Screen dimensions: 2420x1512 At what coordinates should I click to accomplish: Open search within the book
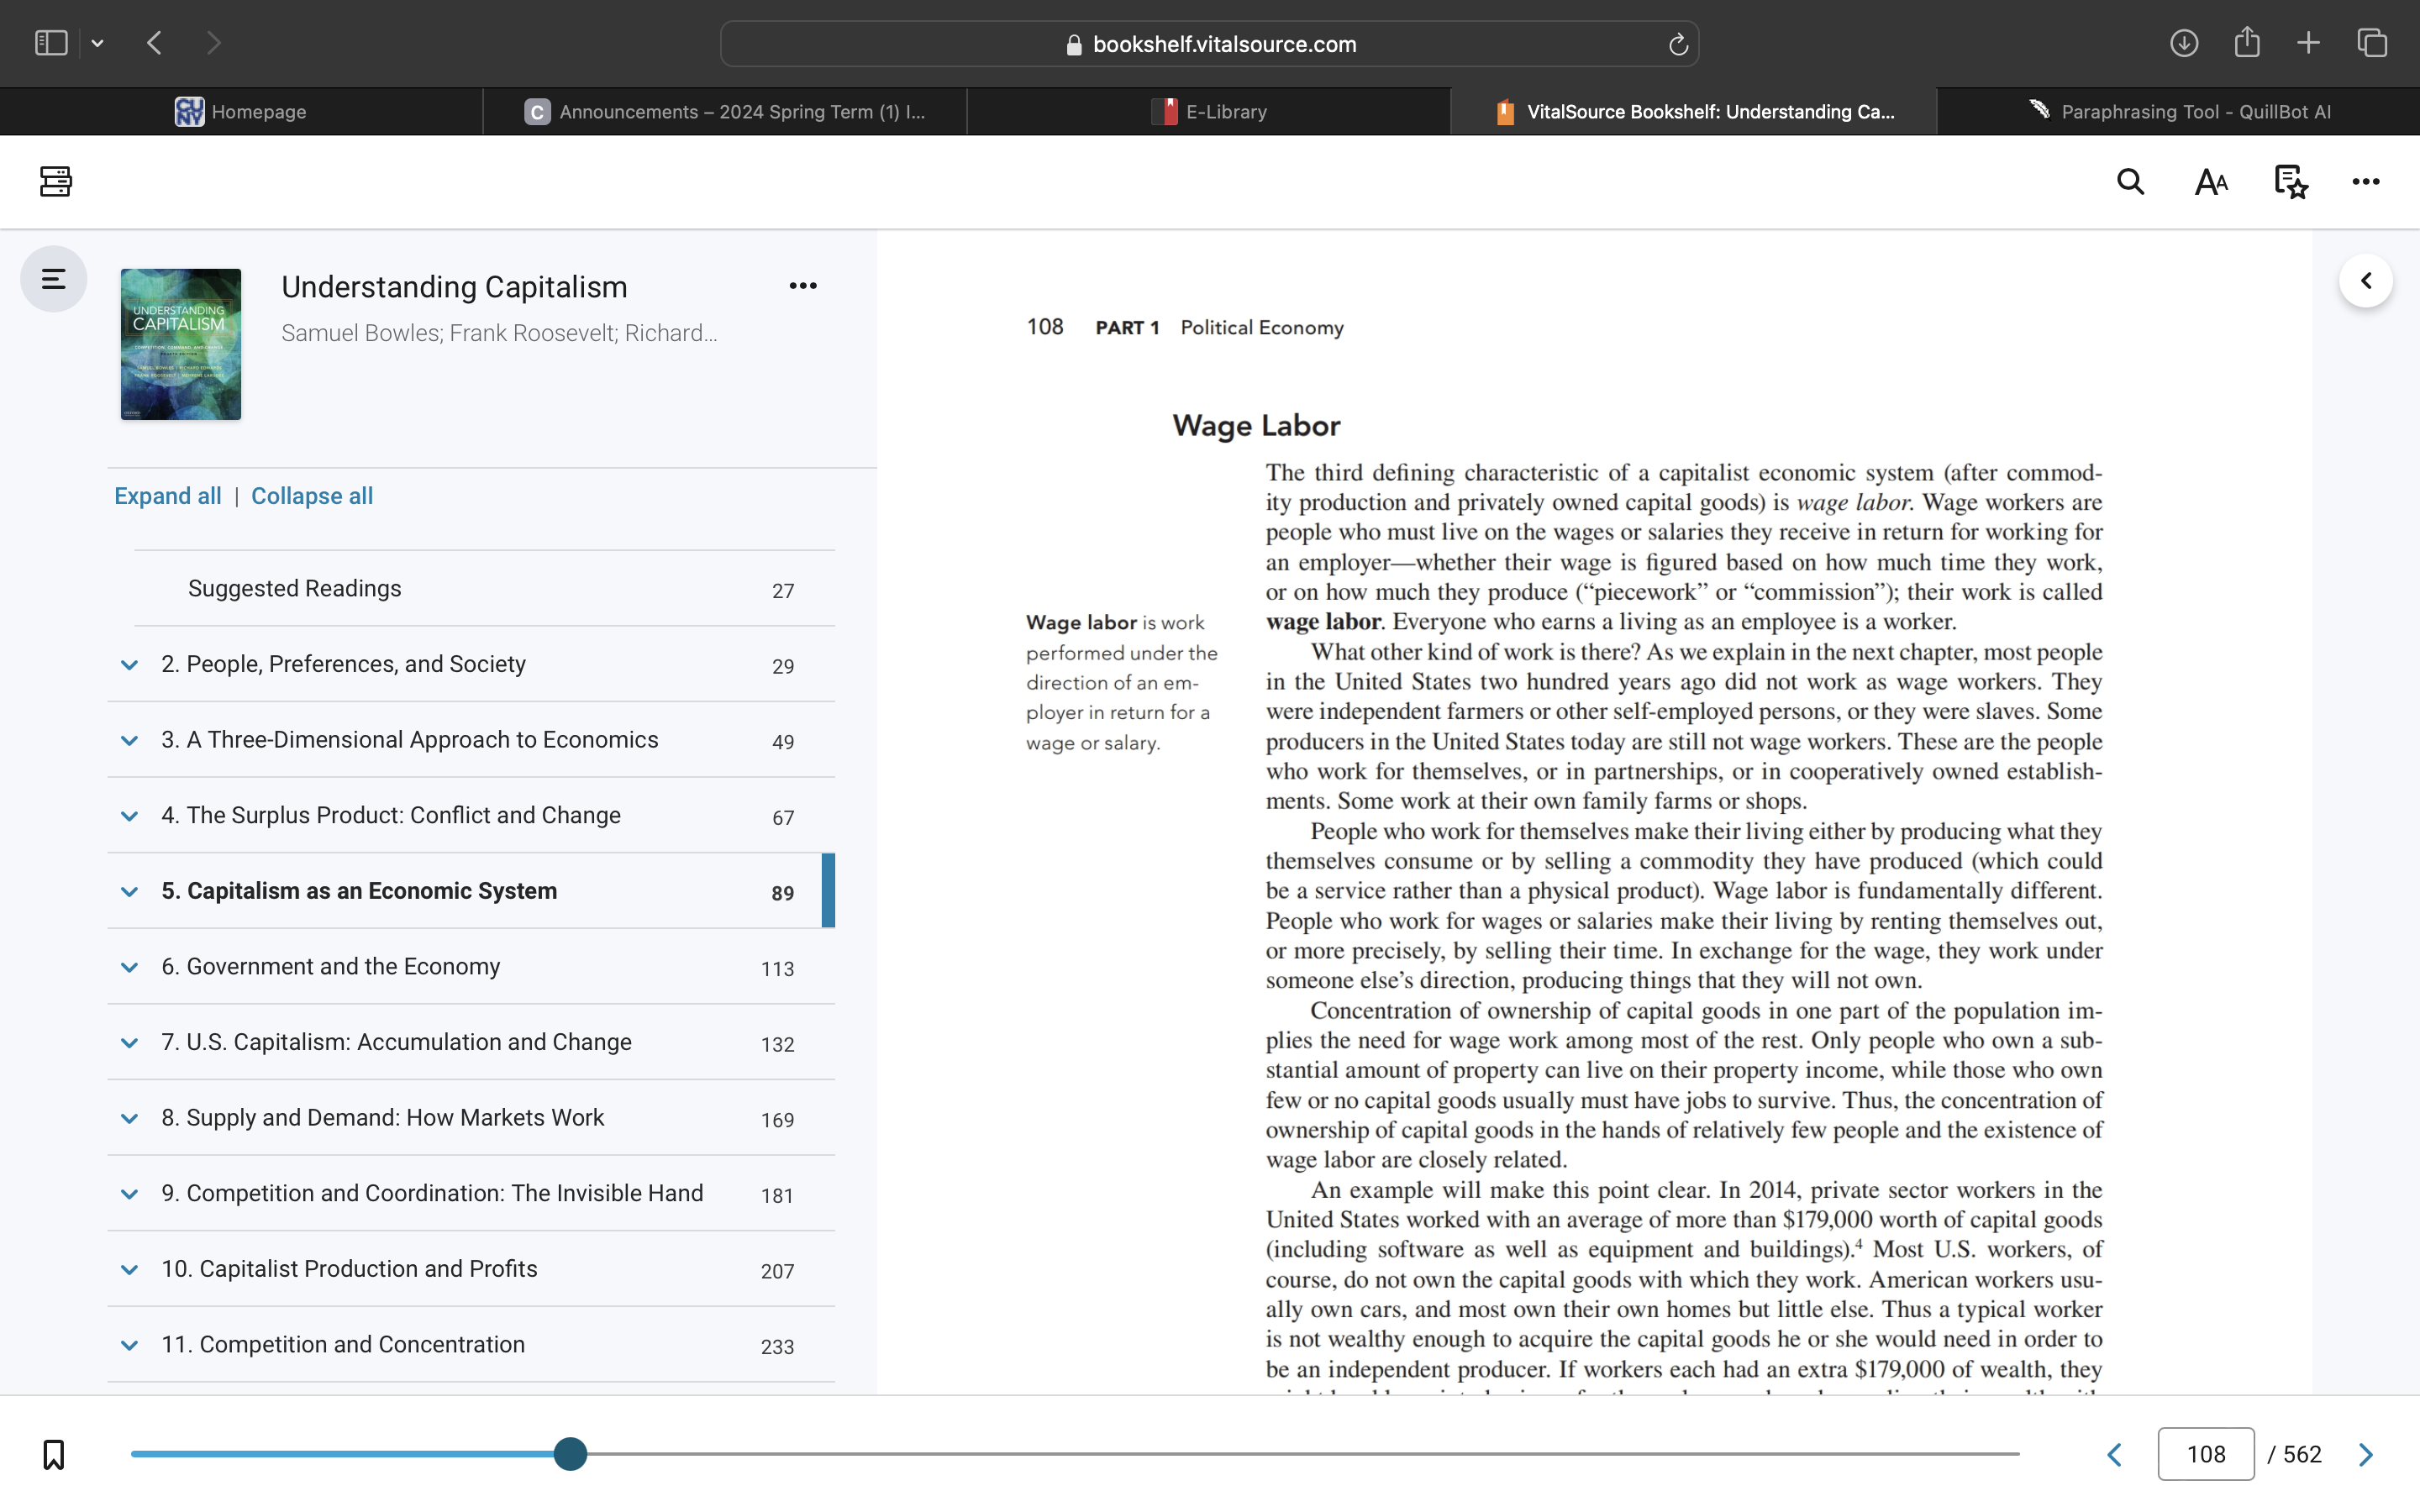2130,182
